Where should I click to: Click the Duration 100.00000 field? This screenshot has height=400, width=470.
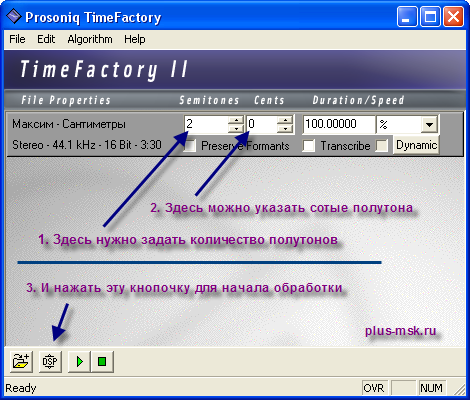tap(339, 124)
